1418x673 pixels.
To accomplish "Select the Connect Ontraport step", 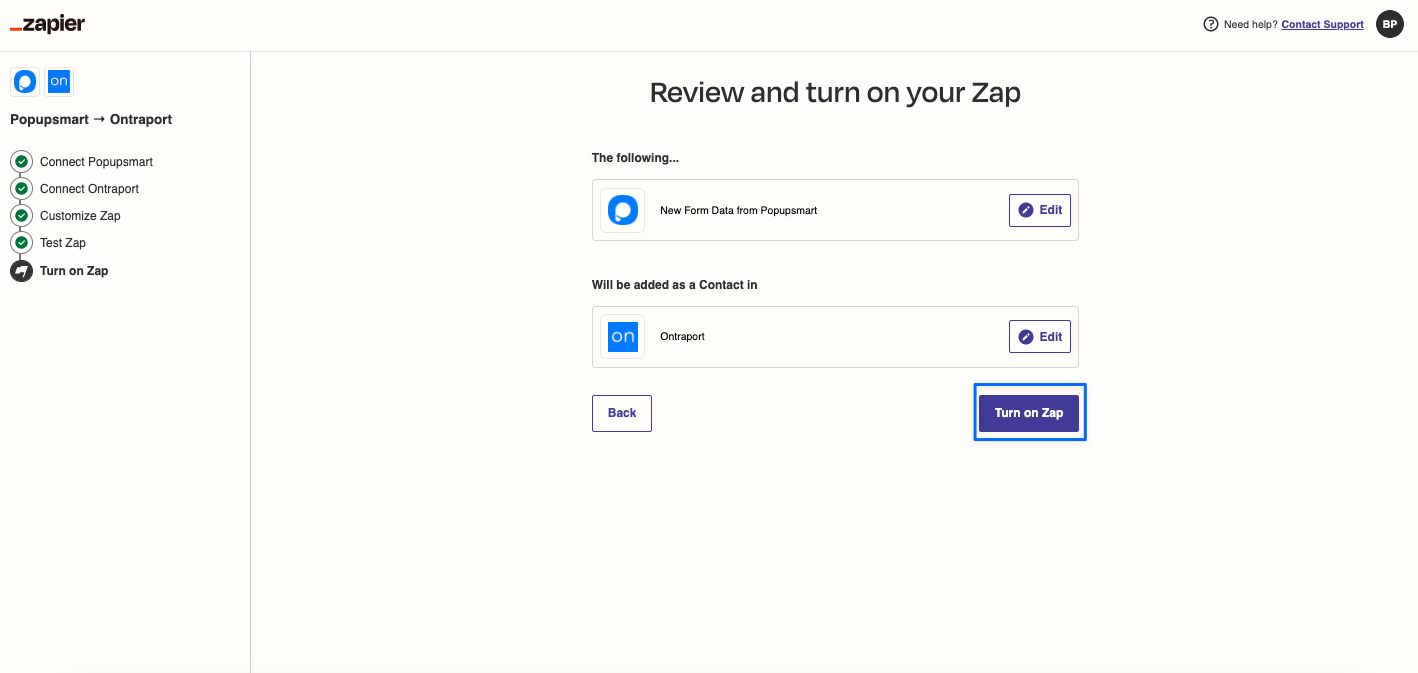I will pyautogui.click(x=89, y=188).
